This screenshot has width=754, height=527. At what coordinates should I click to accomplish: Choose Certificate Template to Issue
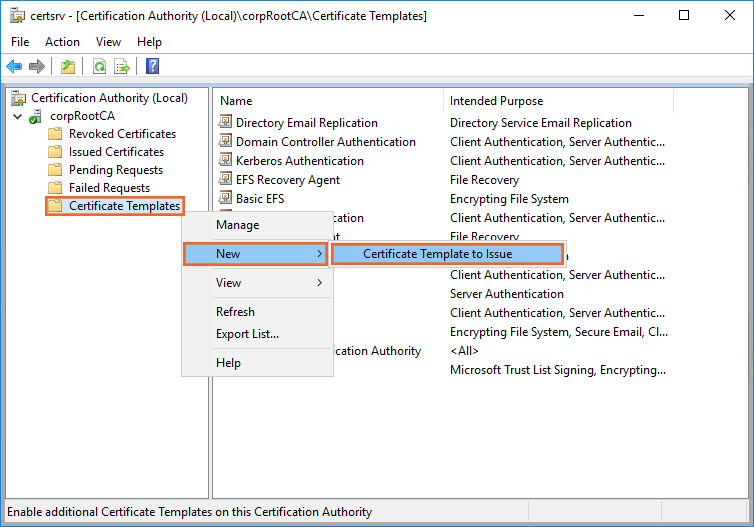pyautogui.click(x=446, y=254)
